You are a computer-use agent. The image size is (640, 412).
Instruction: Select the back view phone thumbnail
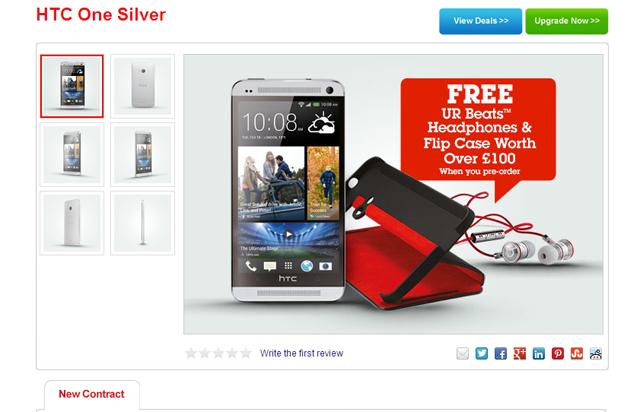tap(142, 86)
